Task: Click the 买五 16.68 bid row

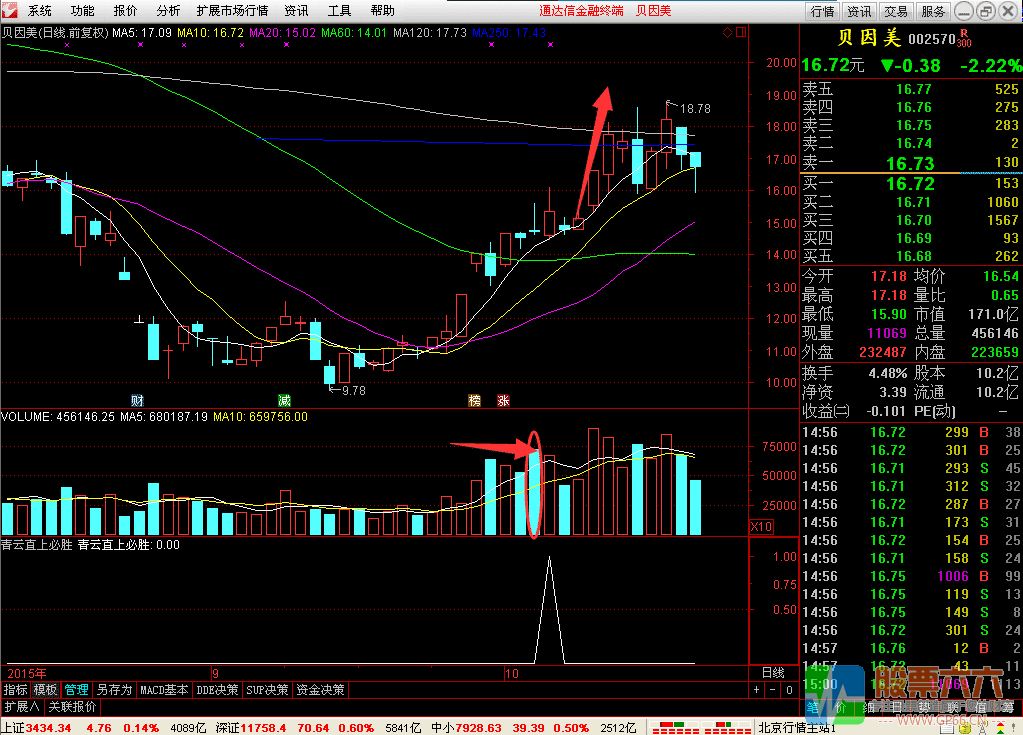Action: click(x=911, y=256)
